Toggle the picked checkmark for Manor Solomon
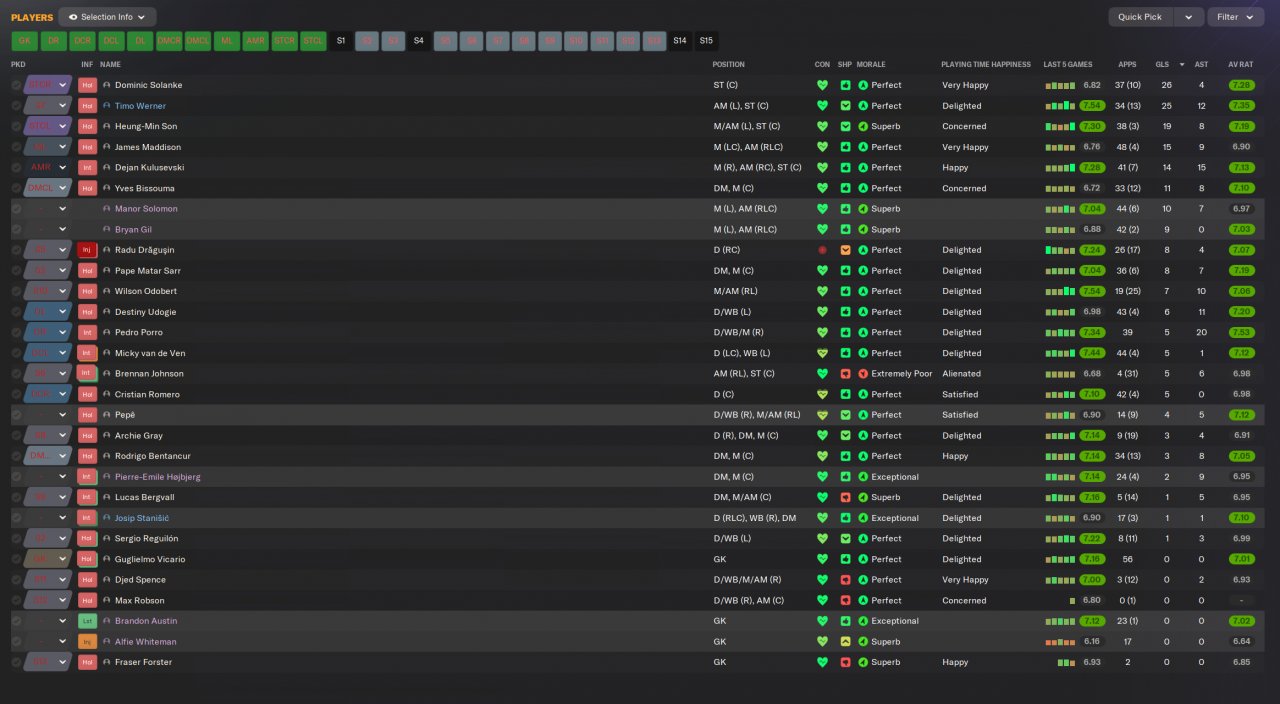Screen dimensions: 1280x704 pos(16,209)
